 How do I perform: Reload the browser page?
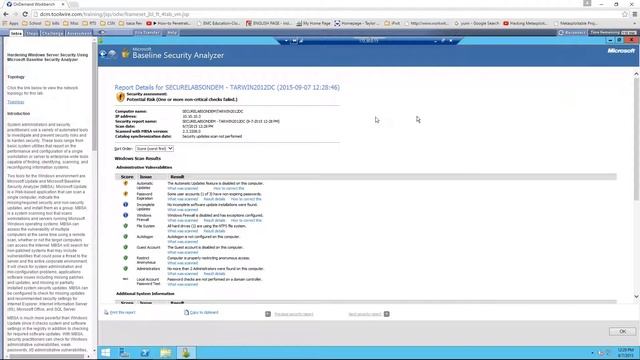point(25,14)
